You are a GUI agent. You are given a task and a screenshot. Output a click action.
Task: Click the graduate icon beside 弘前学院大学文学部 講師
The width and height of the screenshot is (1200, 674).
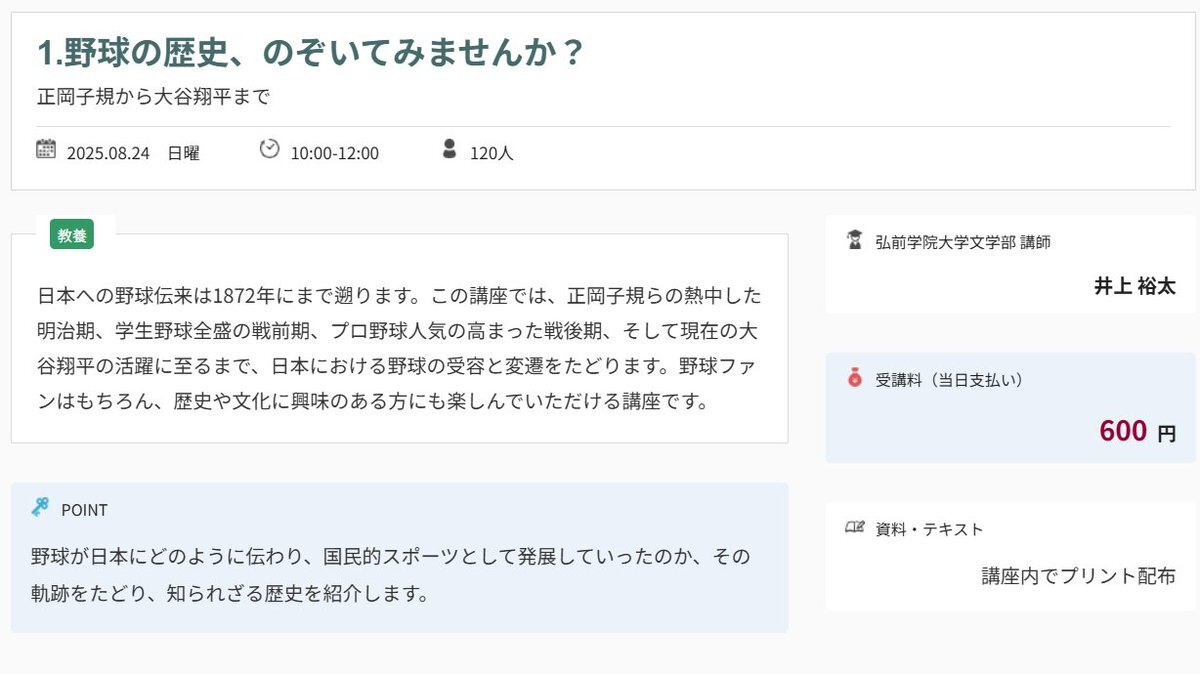click(854, 240)
